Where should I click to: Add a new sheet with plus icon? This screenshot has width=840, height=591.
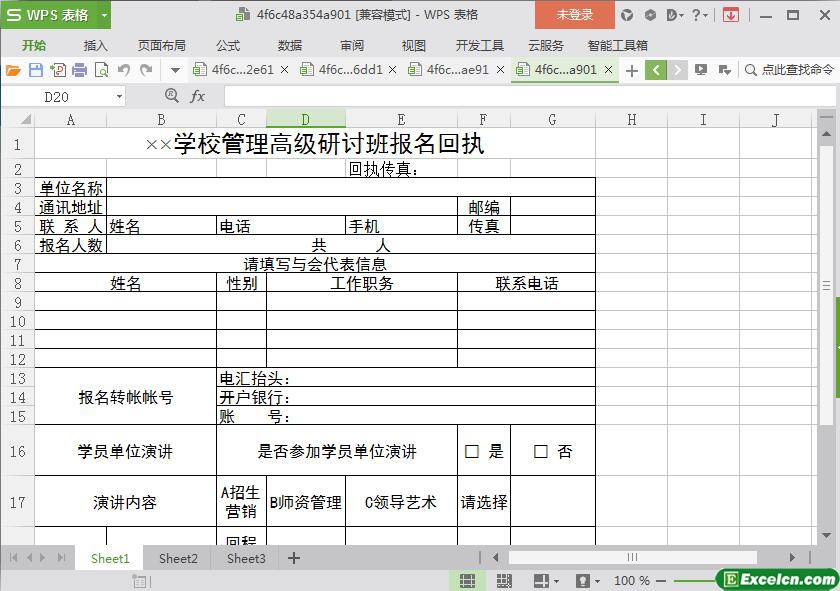(x=293, y=558)
